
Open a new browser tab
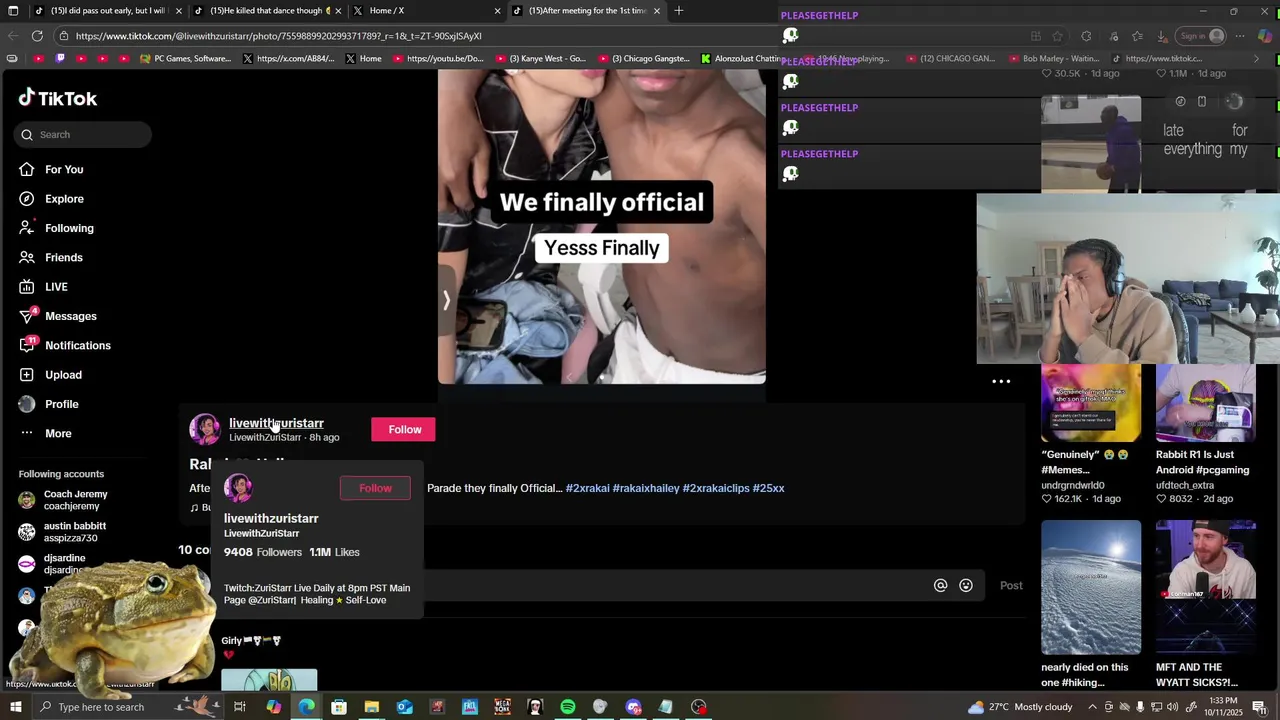pos(679,11)
